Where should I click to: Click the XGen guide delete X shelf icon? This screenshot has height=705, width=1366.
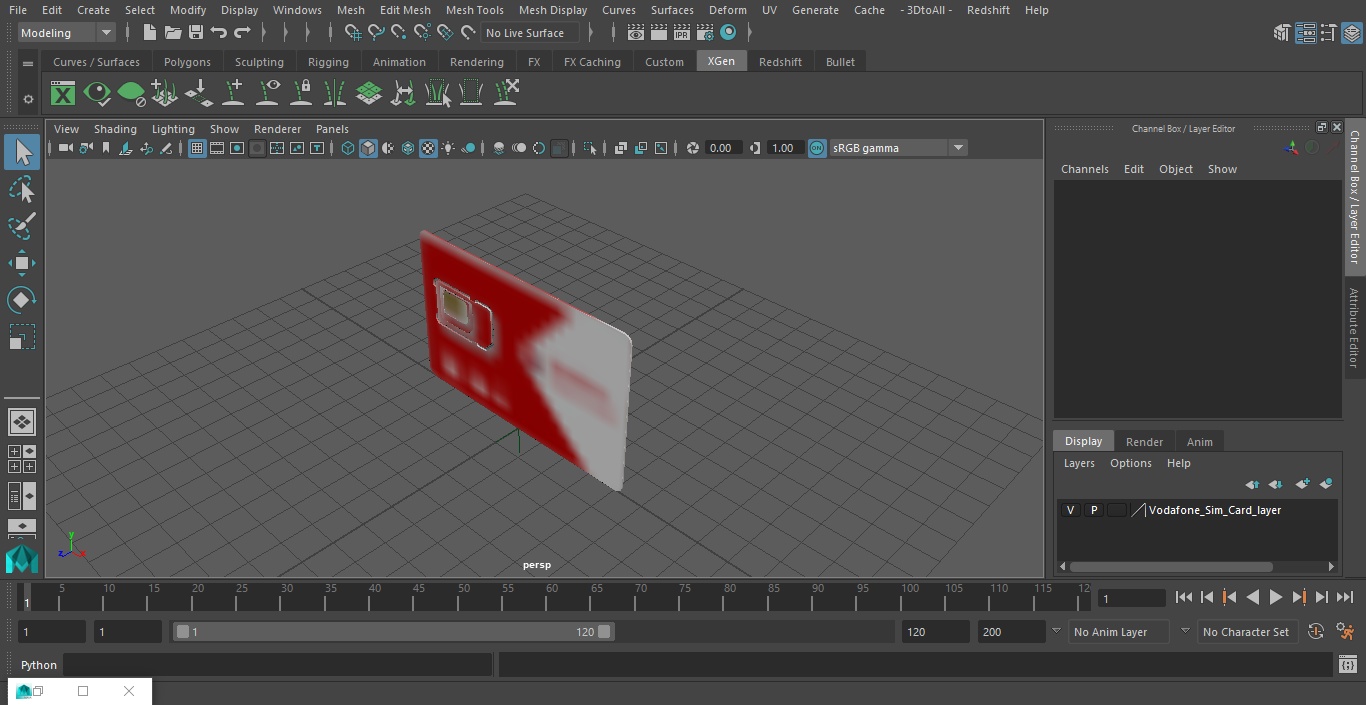pyautogui.click(x=506, y=93)
